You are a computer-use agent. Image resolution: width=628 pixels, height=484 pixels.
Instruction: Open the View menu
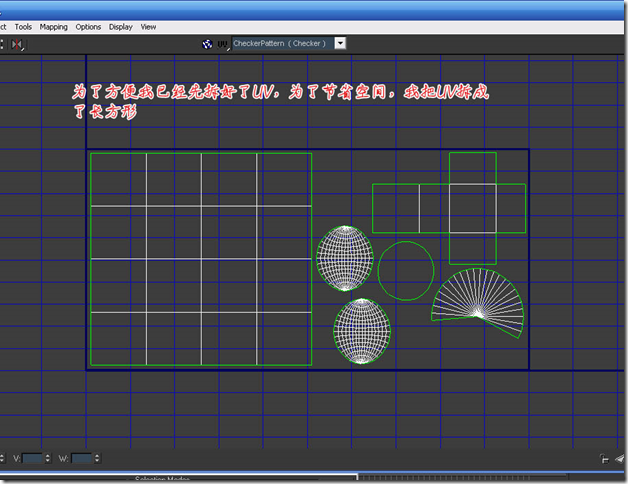148,27
